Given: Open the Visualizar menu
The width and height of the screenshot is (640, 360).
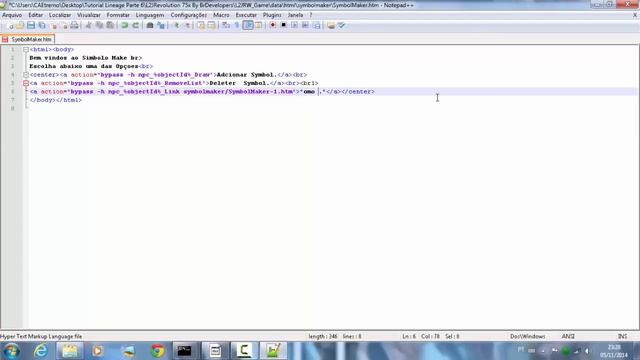Looking at the screenshot, I should coord(89,15).
